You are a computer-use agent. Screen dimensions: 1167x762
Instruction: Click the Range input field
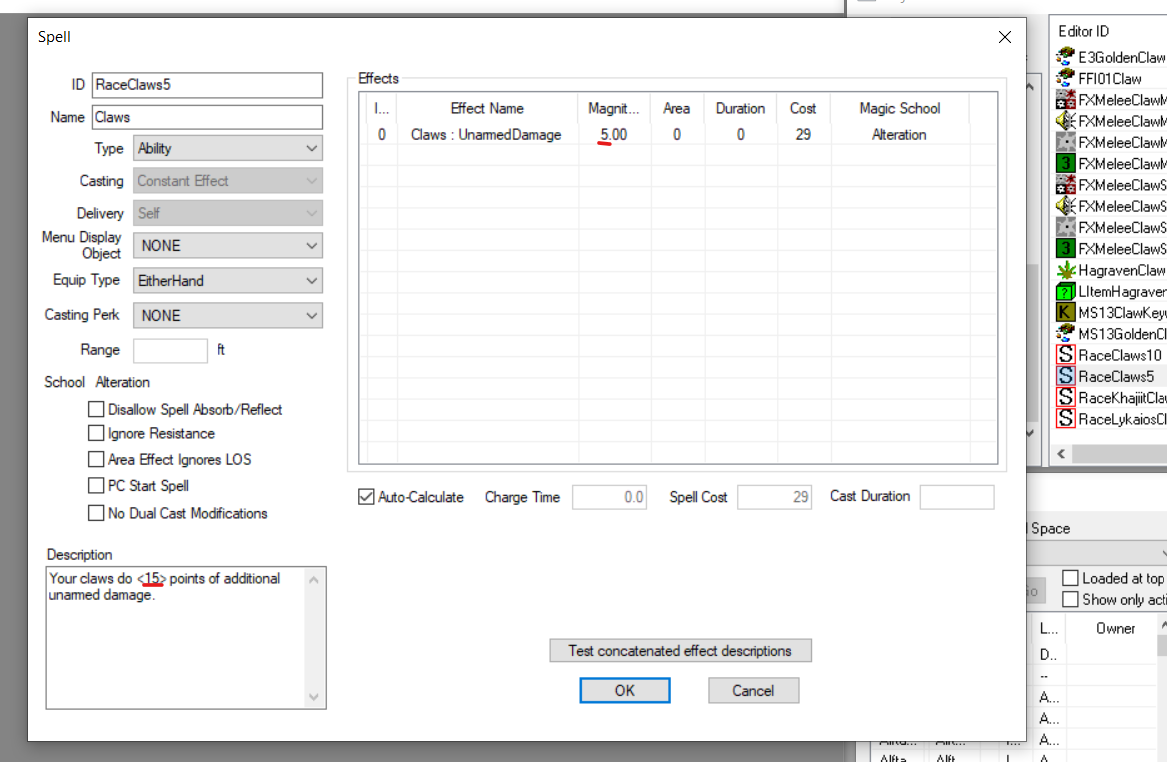tap(170, 350)
